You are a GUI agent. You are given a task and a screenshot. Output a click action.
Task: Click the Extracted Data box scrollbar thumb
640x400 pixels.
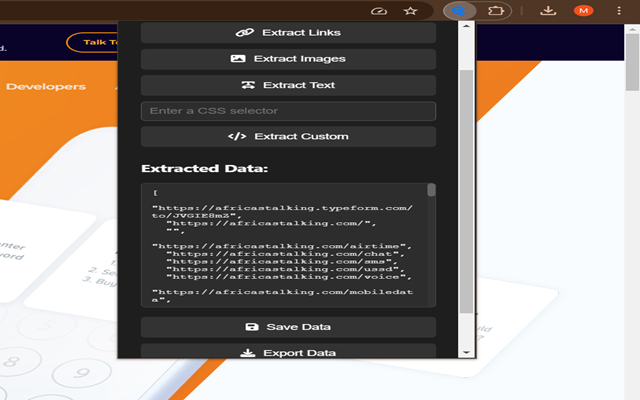(x=431, y=190)
